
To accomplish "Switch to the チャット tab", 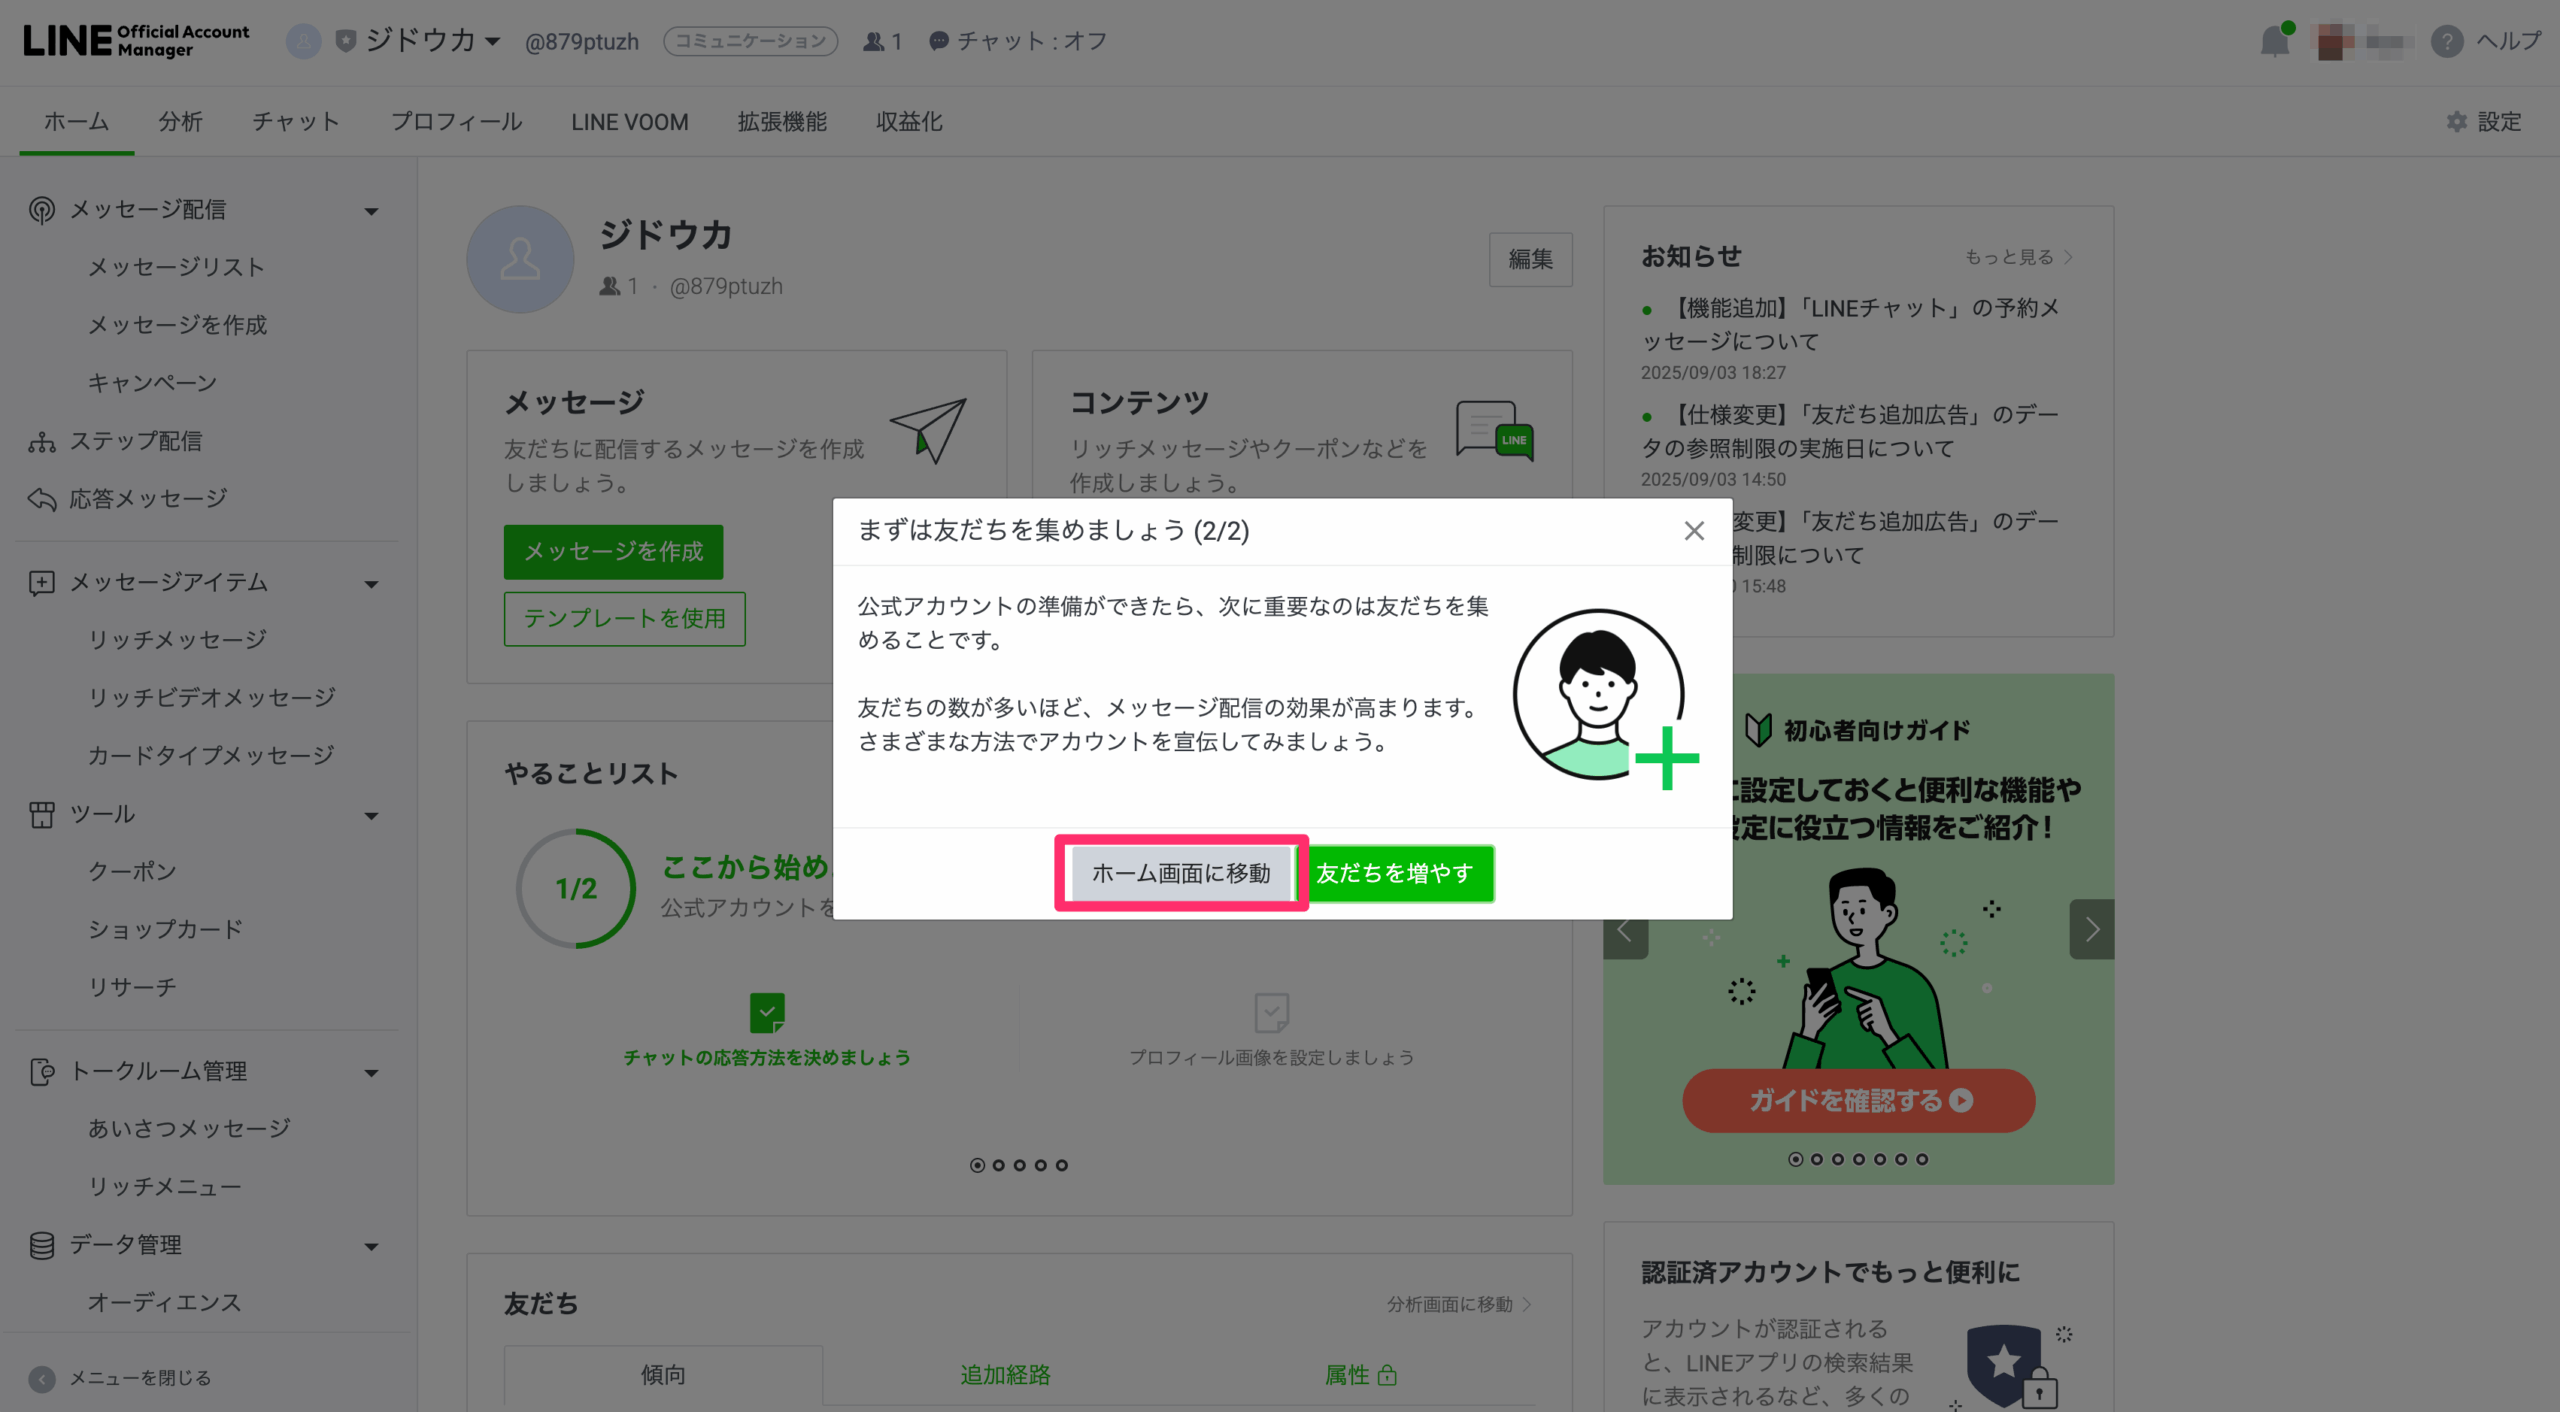I will click(x=296, y=122).
